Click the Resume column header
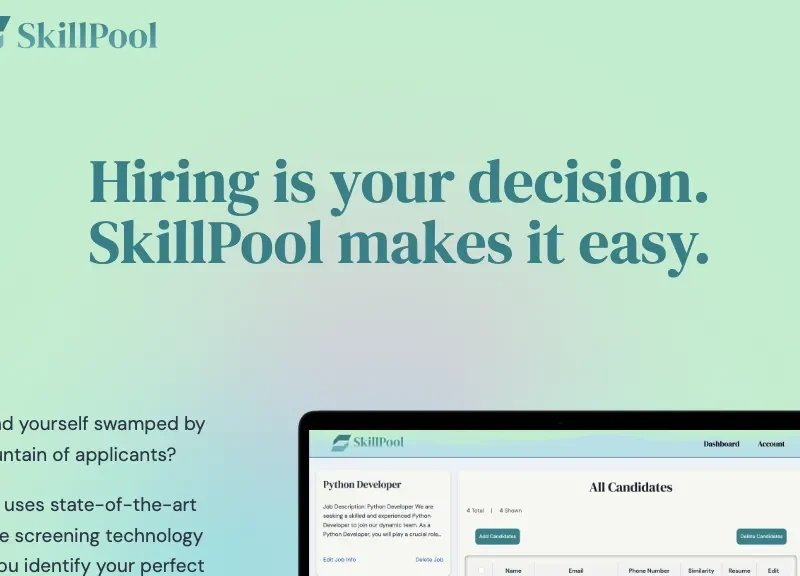This screenshot has height=576, width=800. pos(739,571)
